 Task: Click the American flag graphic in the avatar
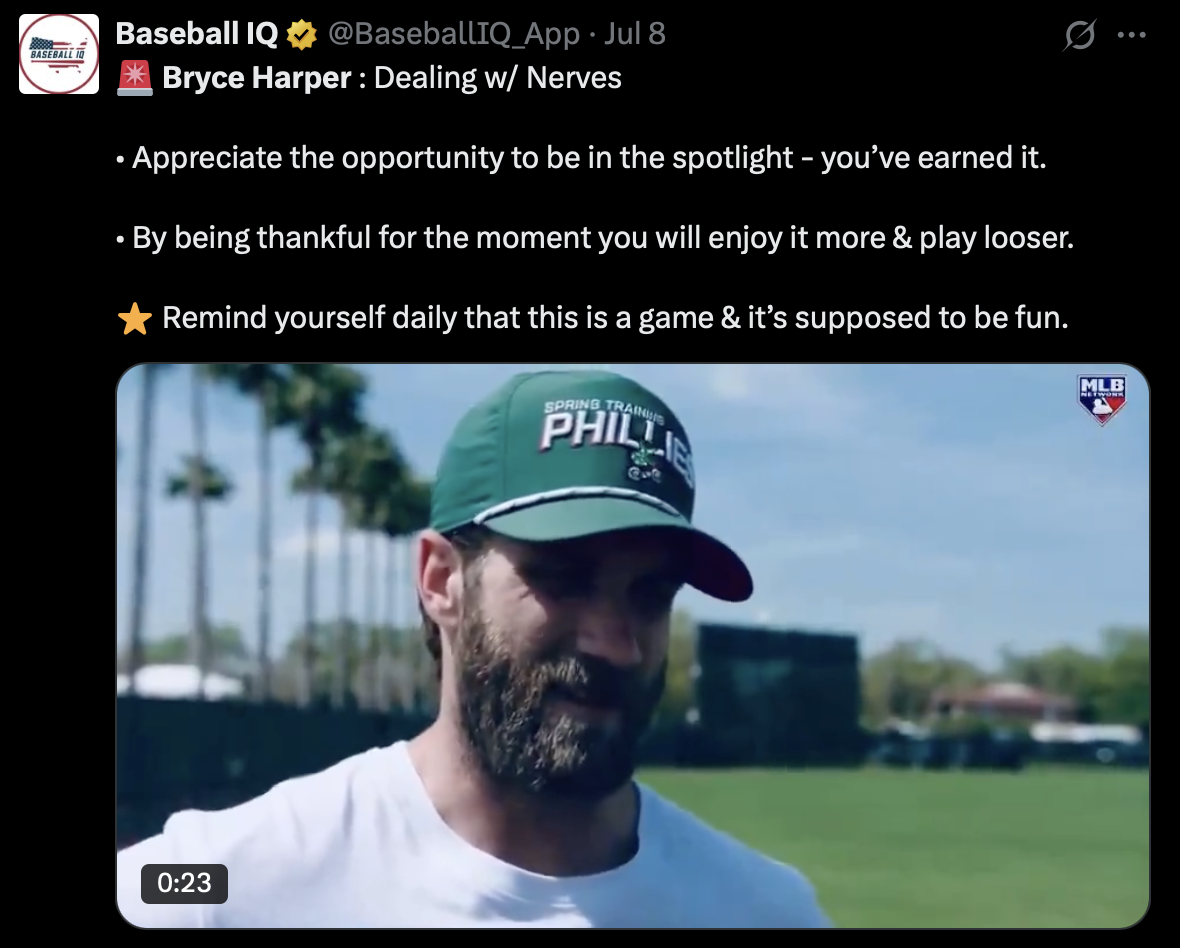point(45,42)
